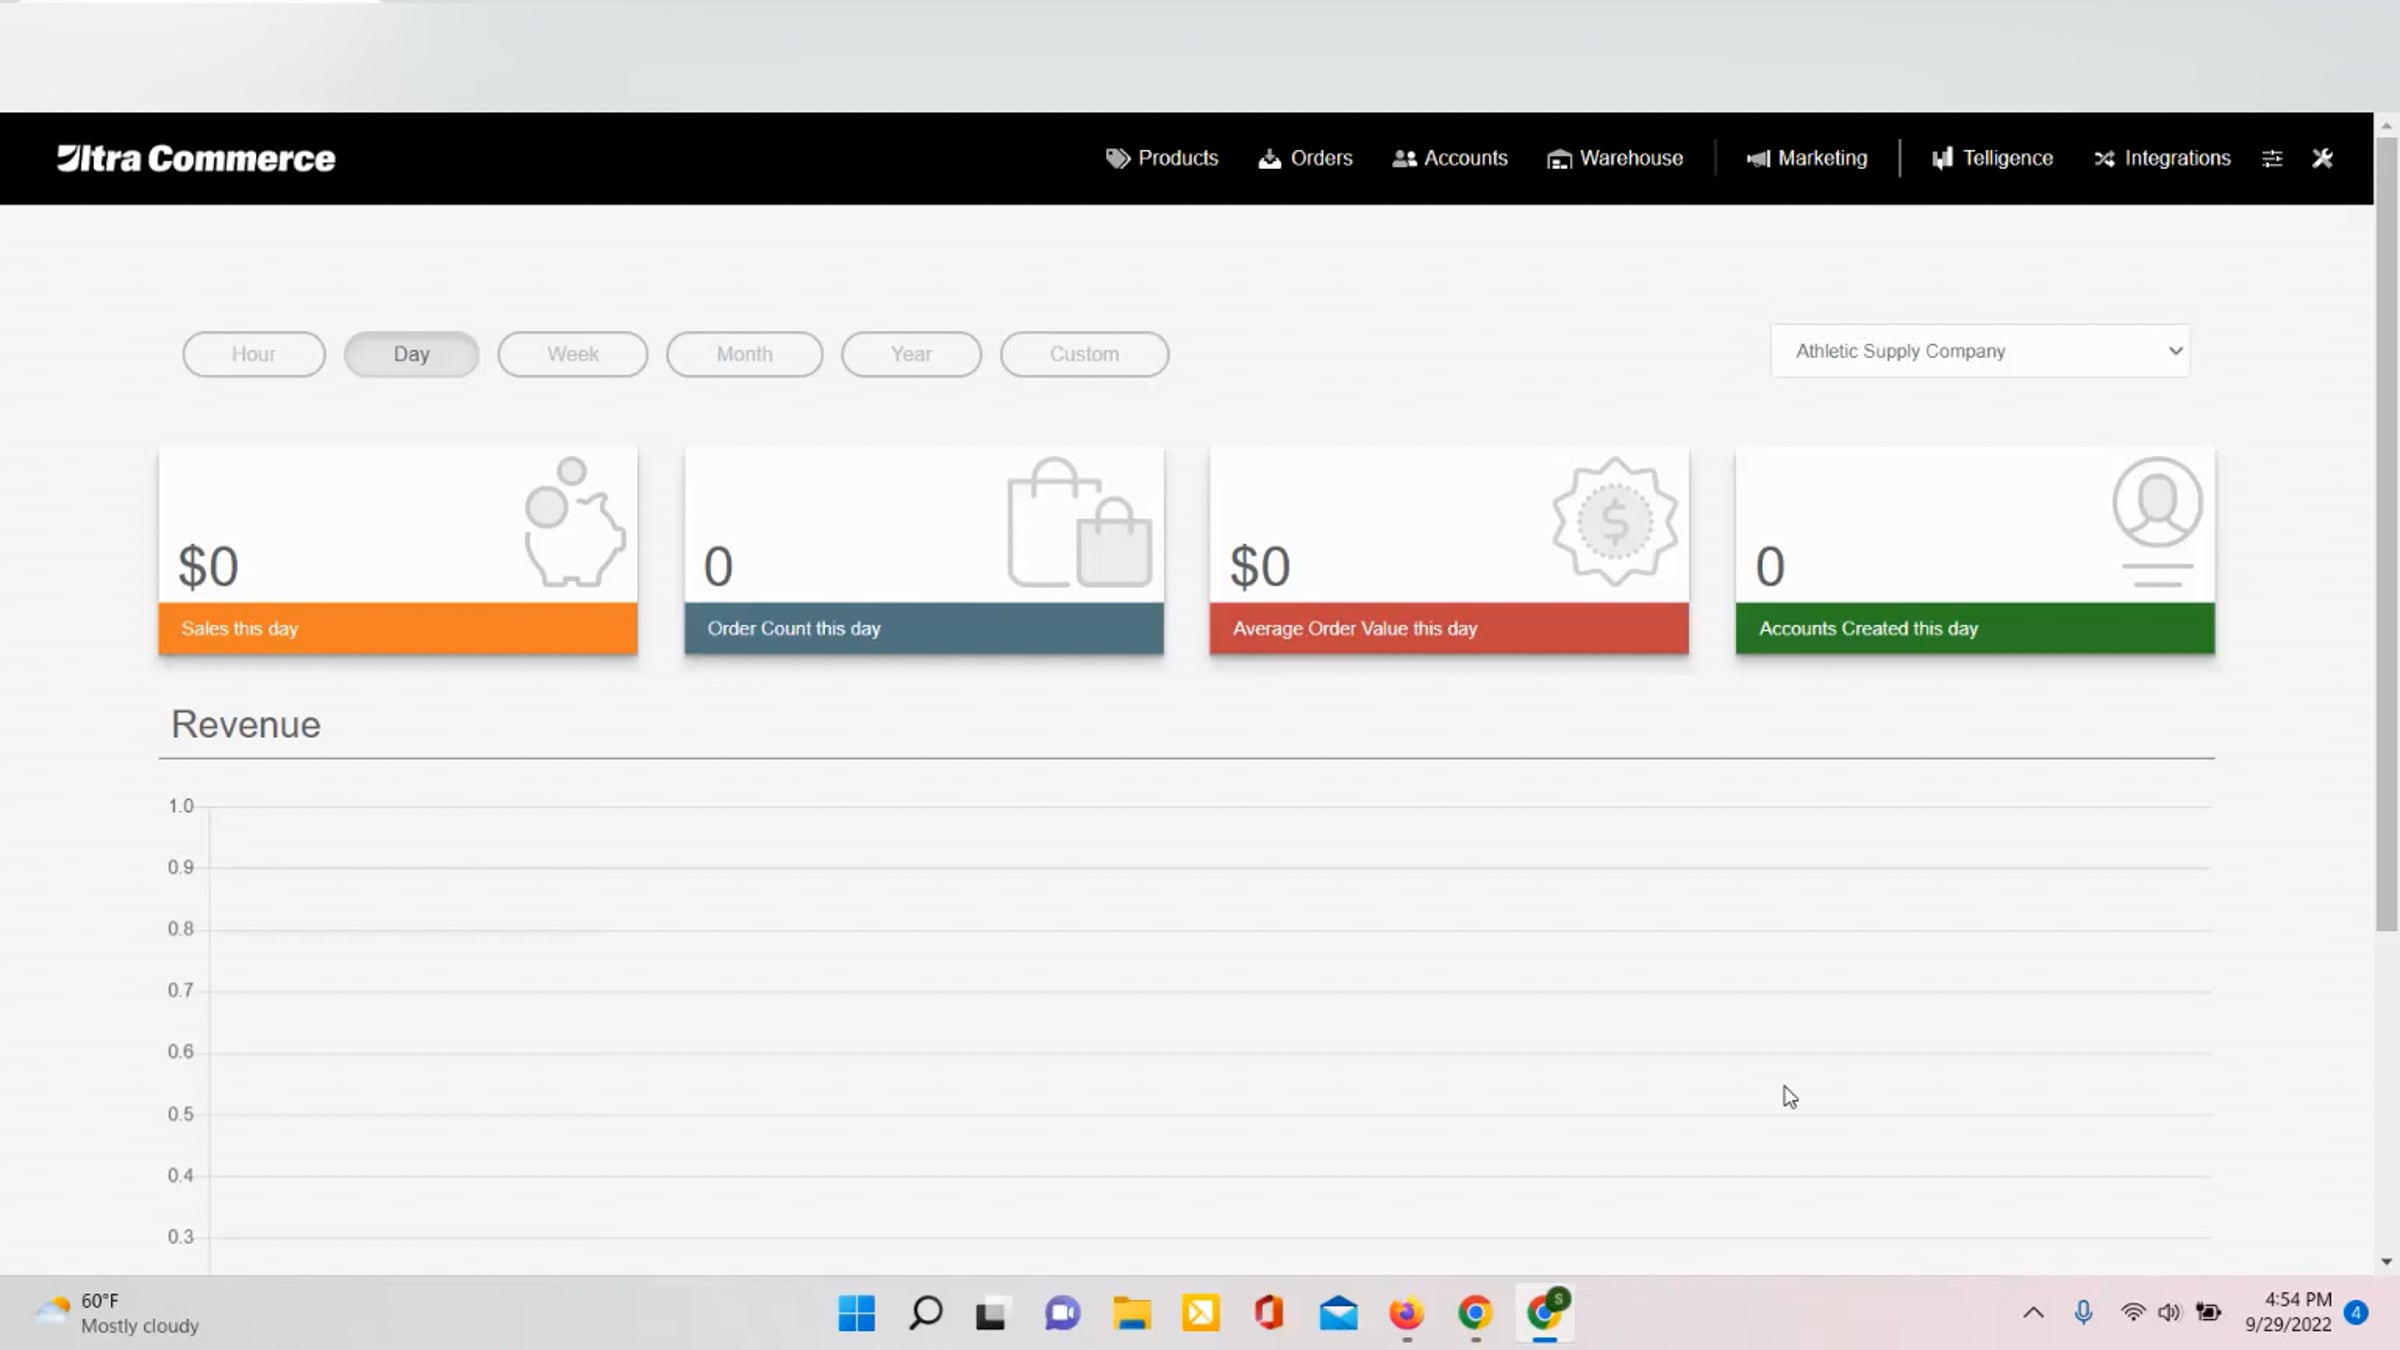Viewport: 2400px width, 1350px height.
Task: Click the Year range button
Action: pos(911,354)
